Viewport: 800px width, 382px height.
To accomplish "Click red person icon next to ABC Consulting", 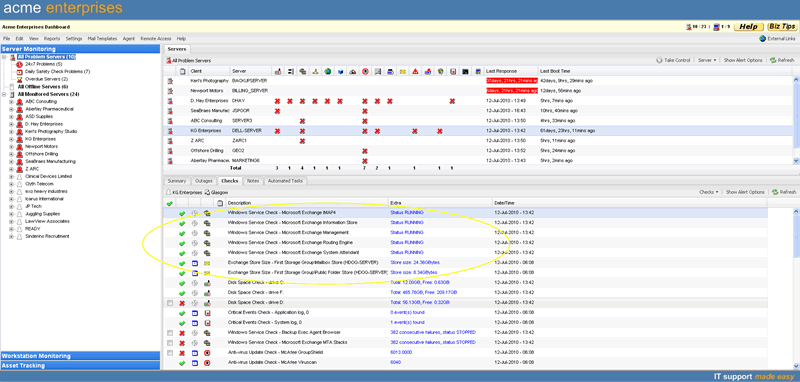I will (19, 101).
